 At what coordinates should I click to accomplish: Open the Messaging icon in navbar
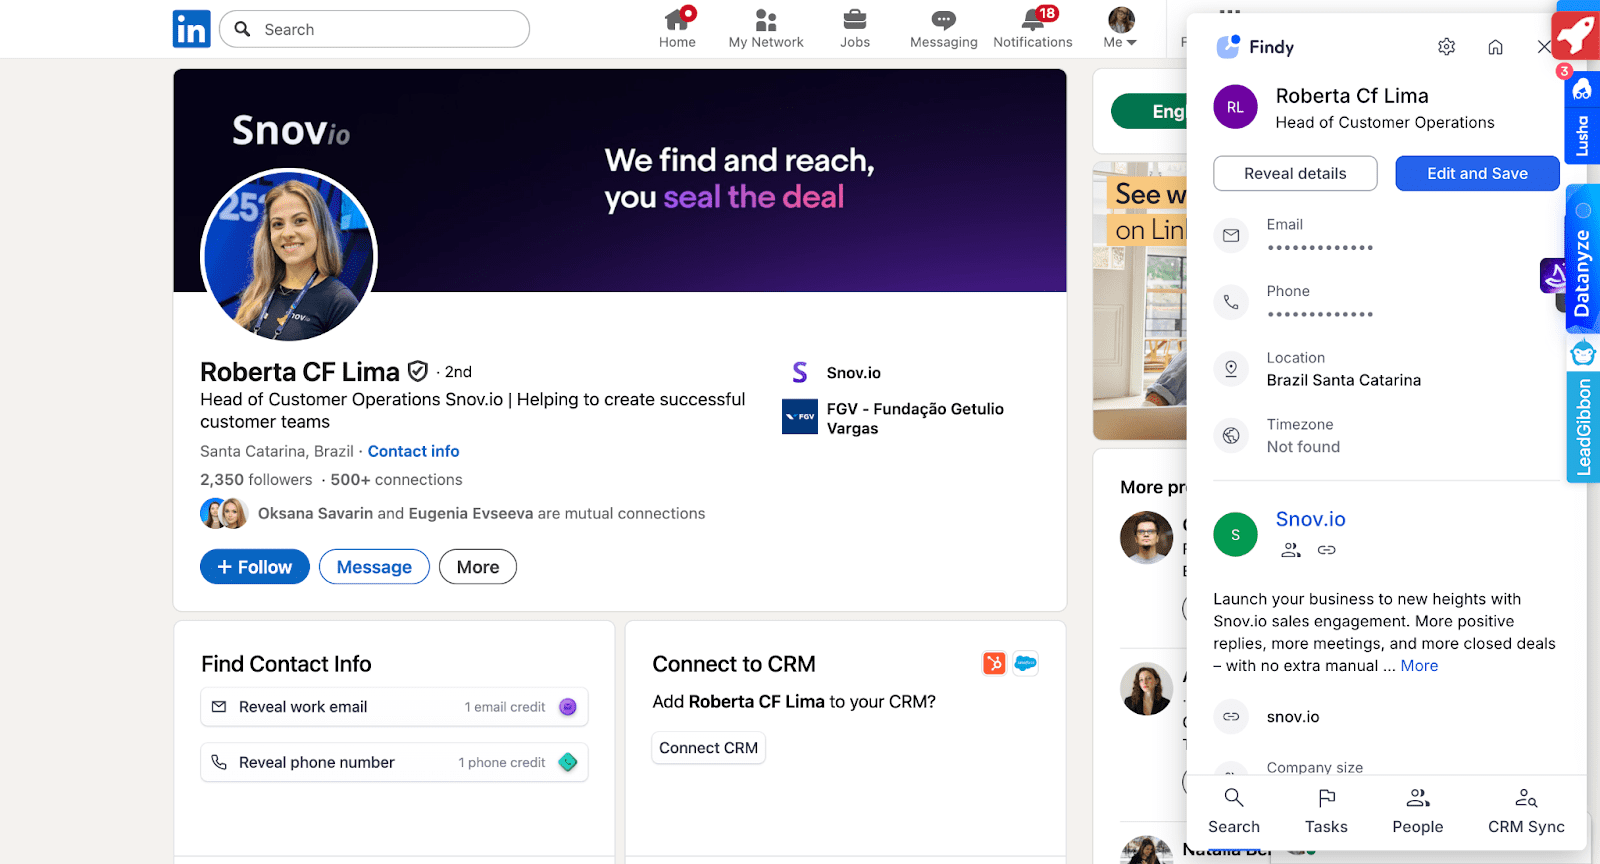click(x=943, y=28)
